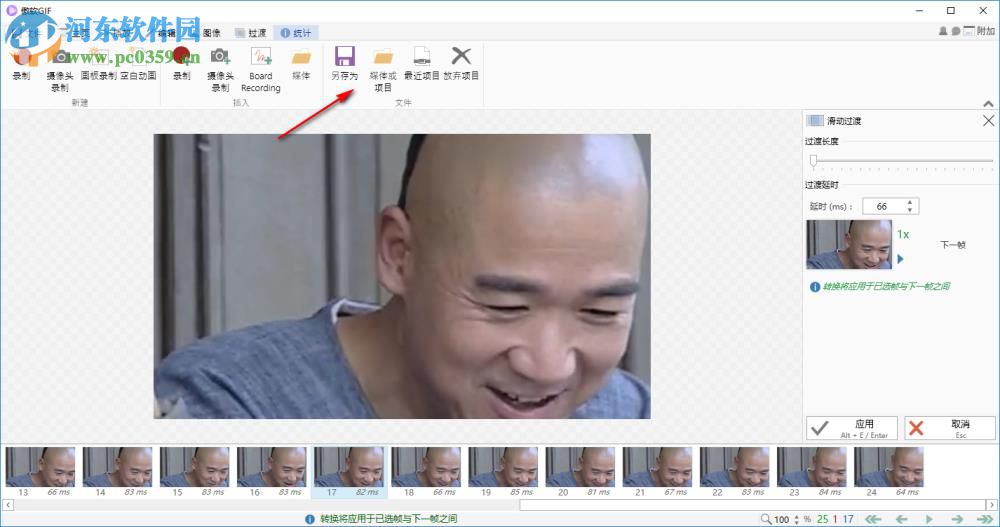Jump to last frame with double-right arrow
Viewport: 1000px width, 527px height.
click(x=985, y=519)
